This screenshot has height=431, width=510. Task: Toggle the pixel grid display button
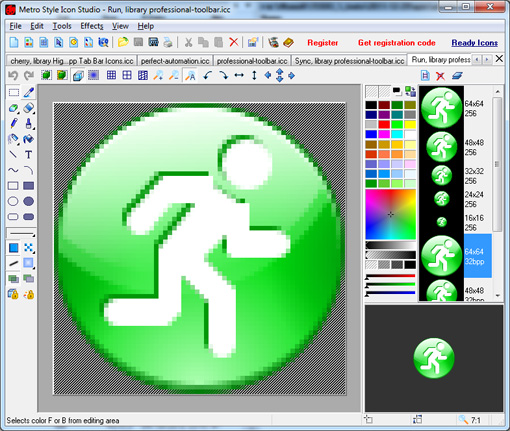click(x=111, y=76)
